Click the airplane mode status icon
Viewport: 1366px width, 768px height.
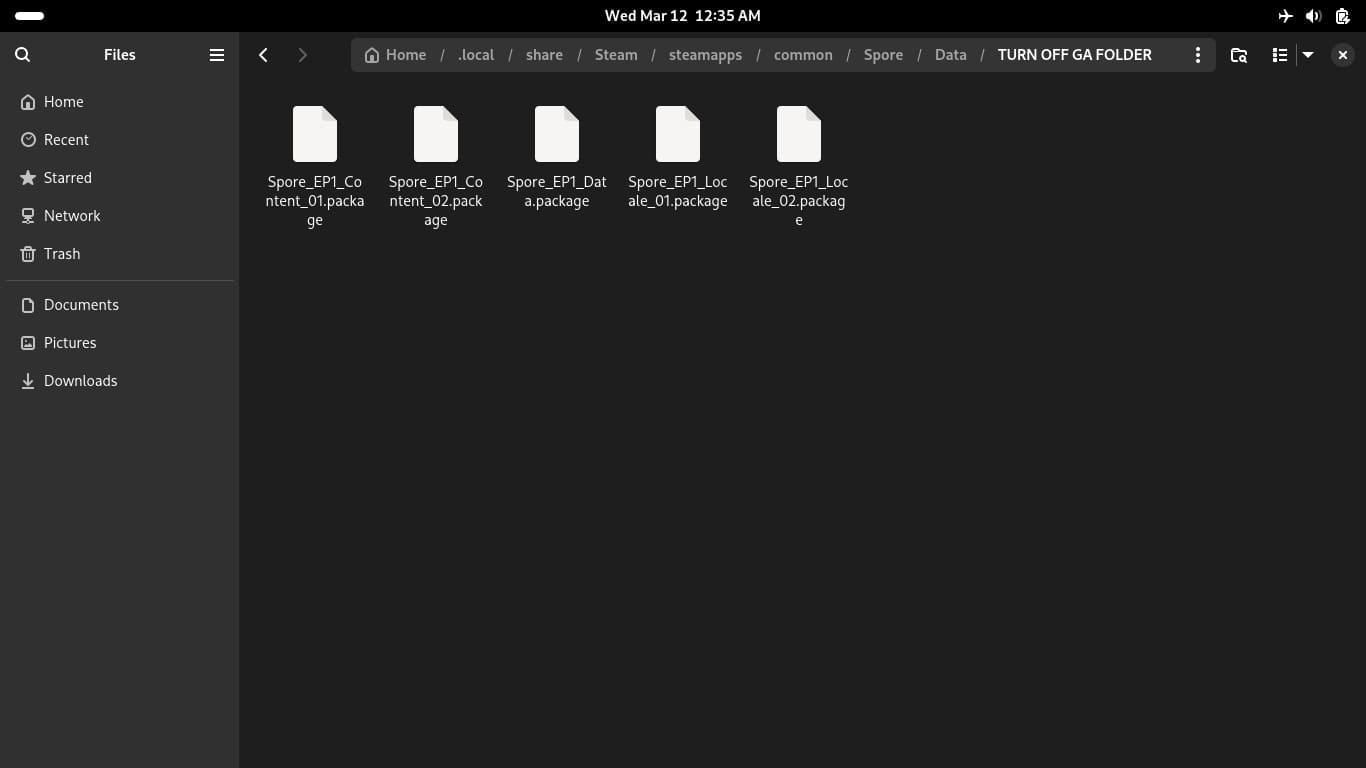[x=1286, y=16]
